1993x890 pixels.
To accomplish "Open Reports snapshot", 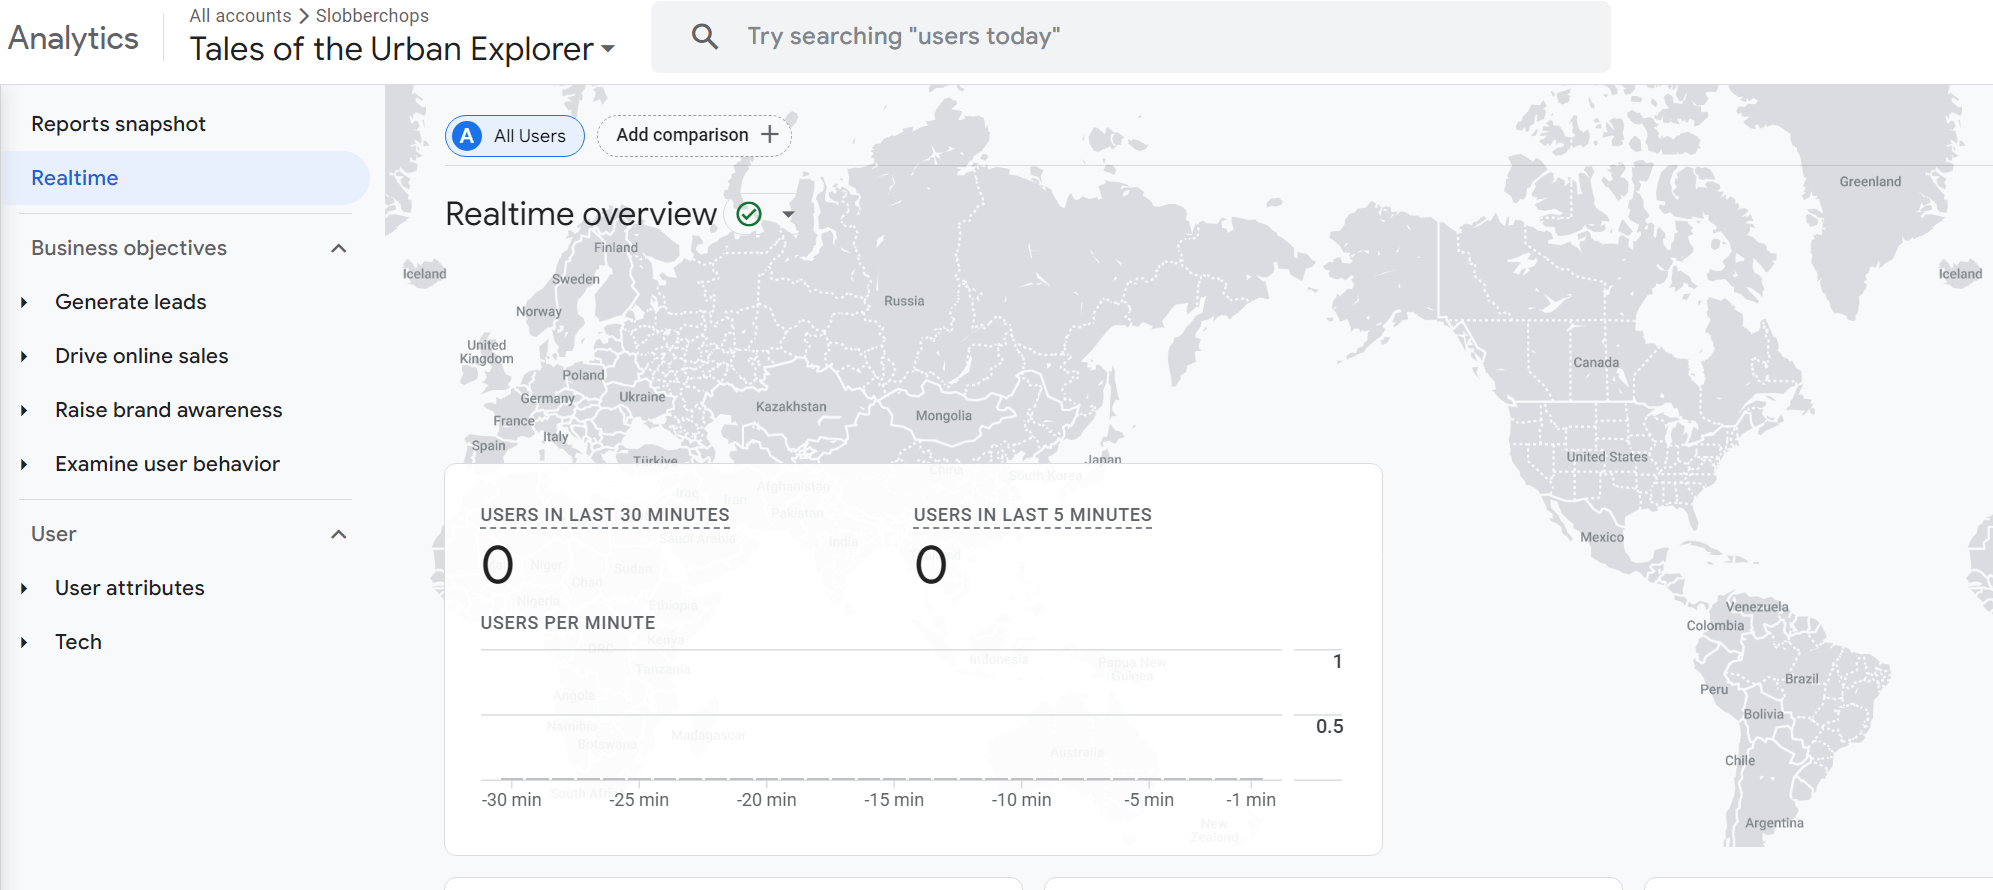I will [118, 124].
